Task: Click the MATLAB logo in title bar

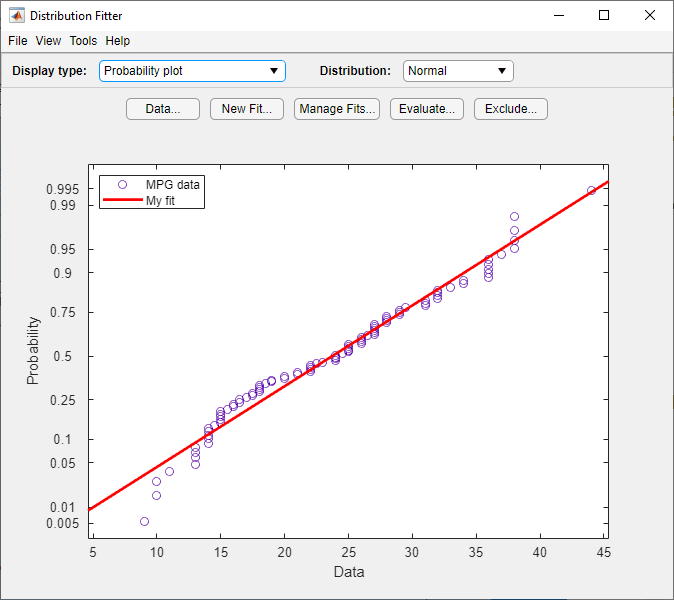Action: coord(17,15)
